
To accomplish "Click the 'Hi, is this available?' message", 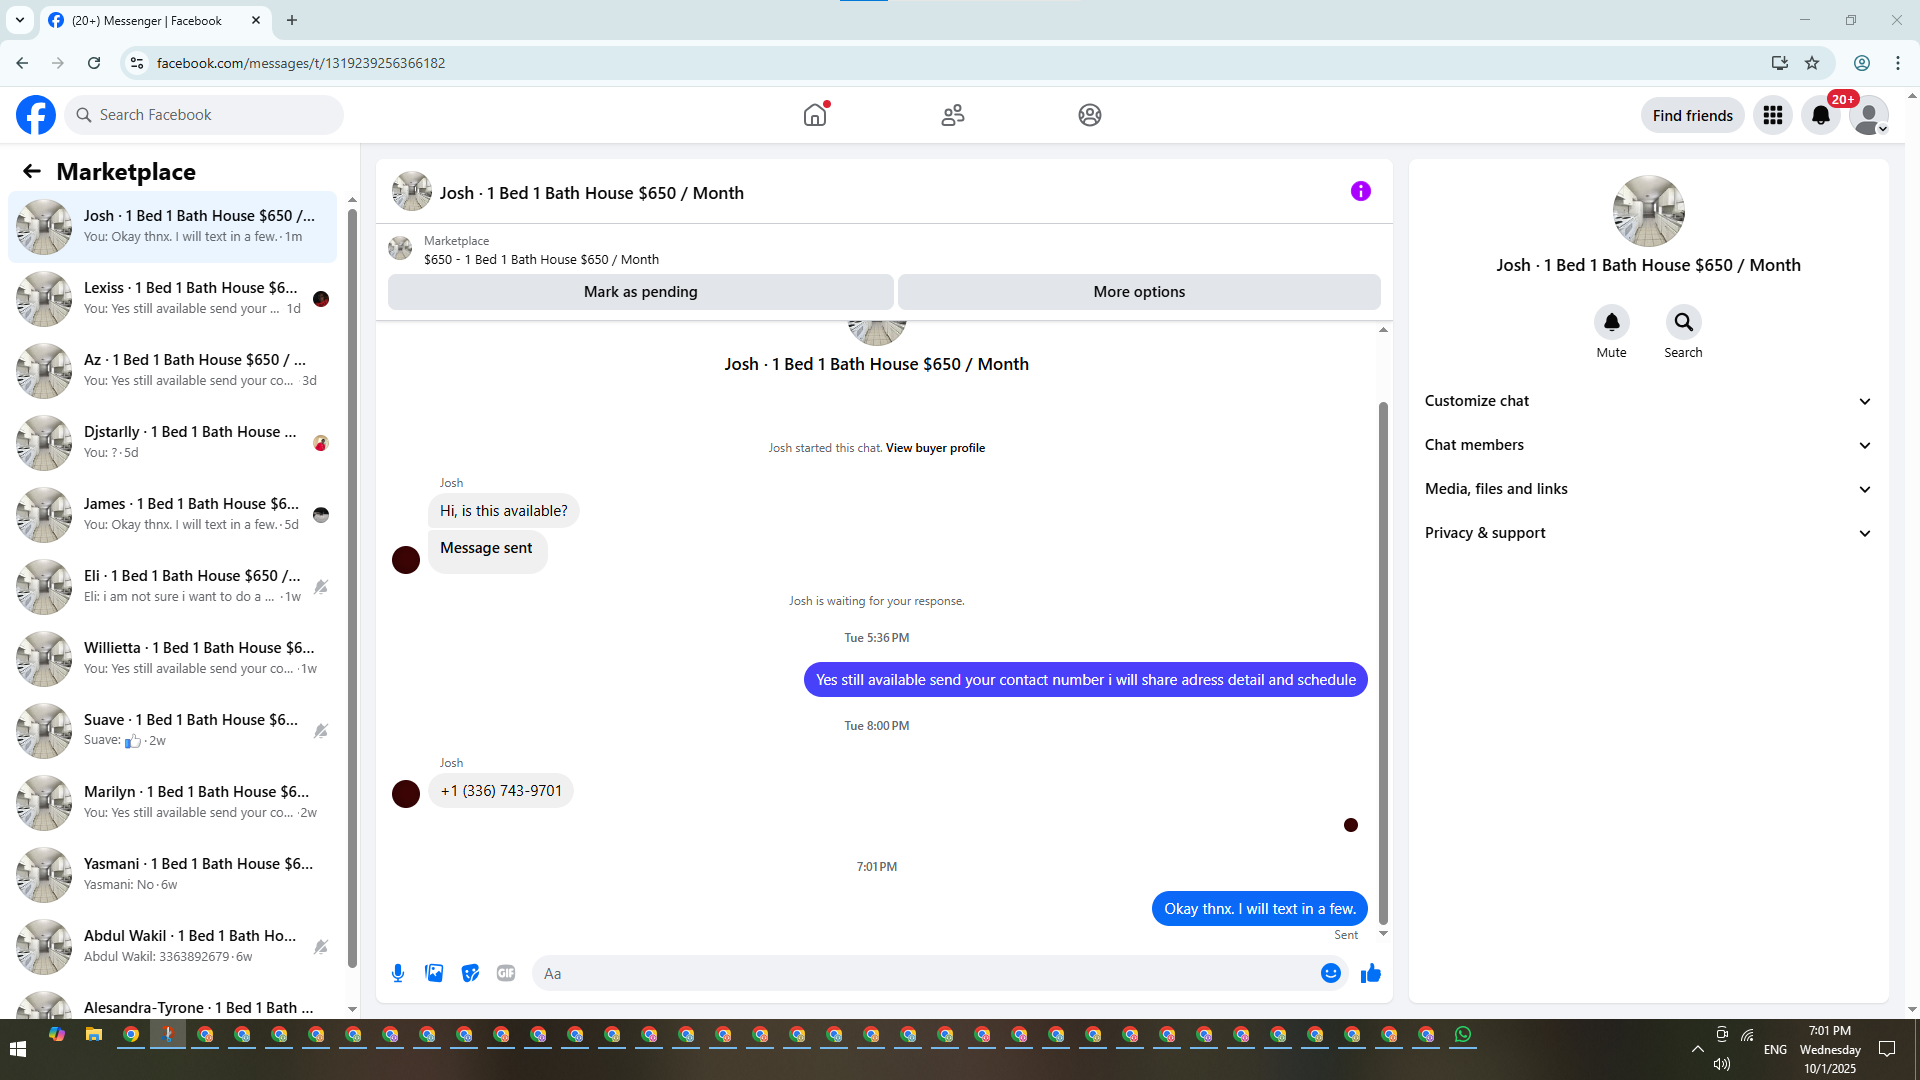I will click(x=504, y=511).
